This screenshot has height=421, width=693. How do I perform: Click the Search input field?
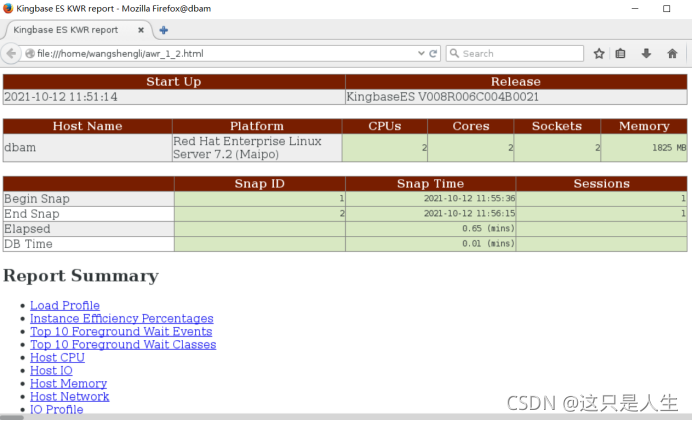coord(515,53)
